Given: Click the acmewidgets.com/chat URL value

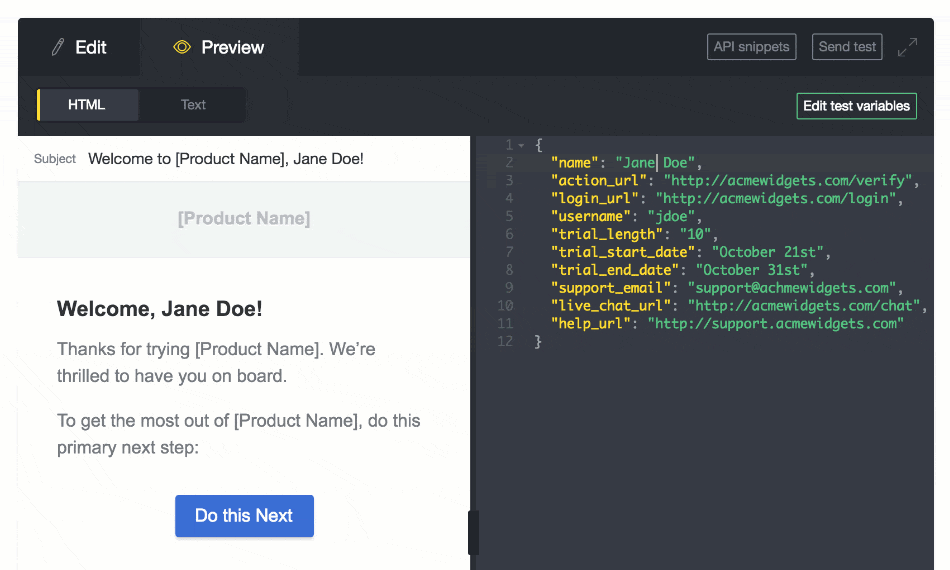Looking at the screenshot, I should [804, 306].
